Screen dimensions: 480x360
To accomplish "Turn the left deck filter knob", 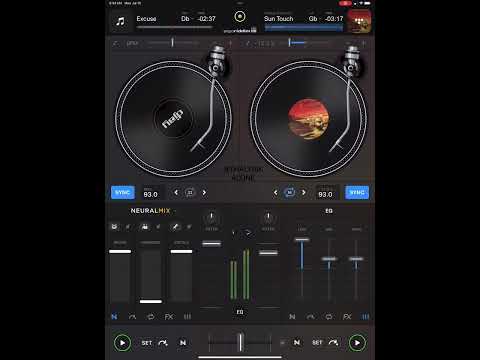I will (211, 219).
